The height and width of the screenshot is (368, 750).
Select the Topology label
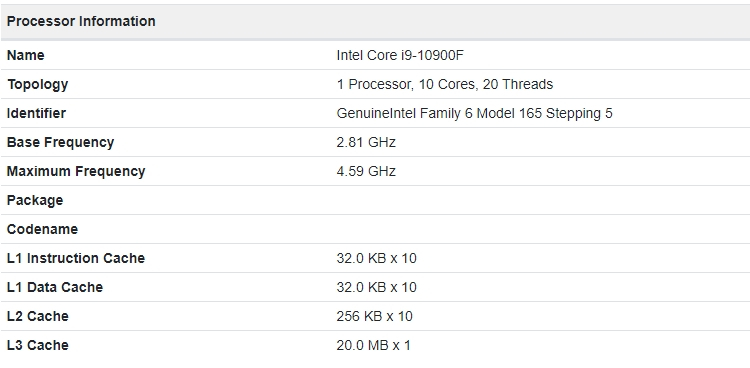[37, 84]
